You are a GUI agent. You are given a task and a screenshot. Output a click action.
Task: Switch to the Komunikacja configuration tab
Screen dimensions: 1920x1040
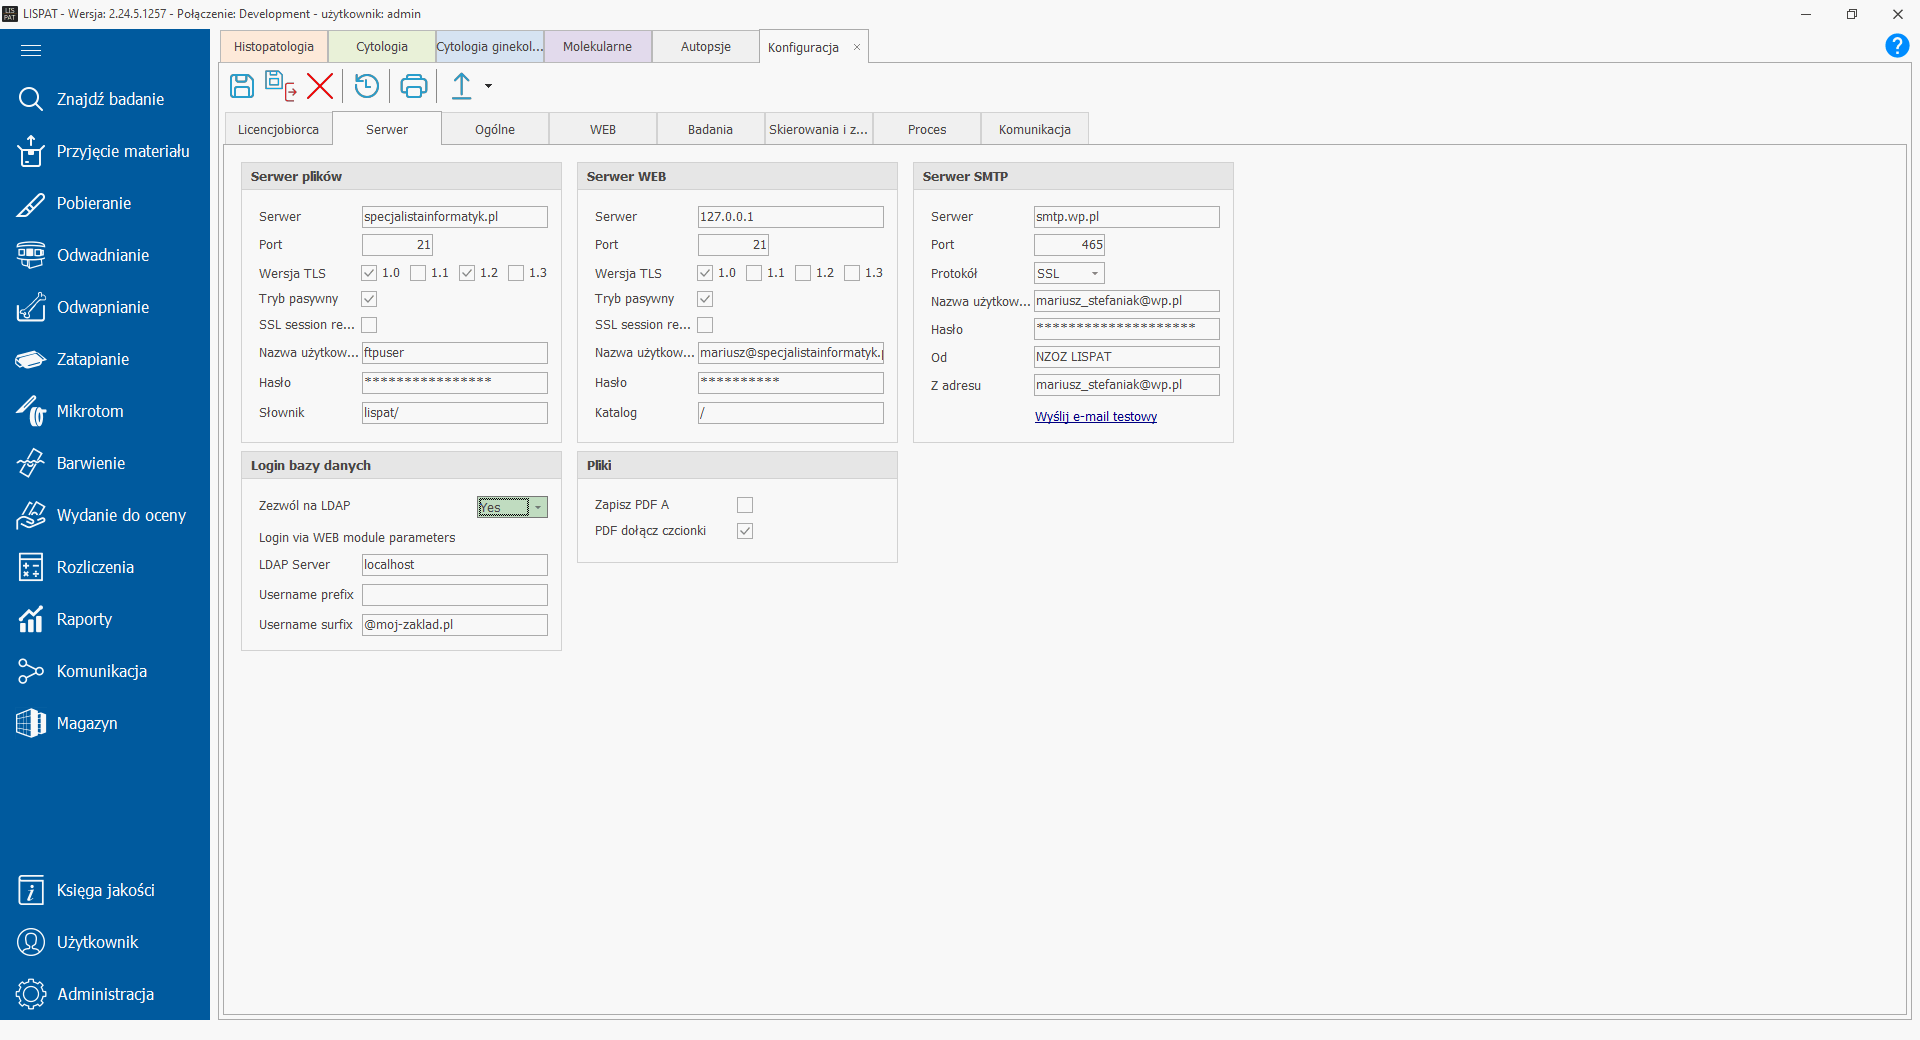click(x=1034, y=130)
